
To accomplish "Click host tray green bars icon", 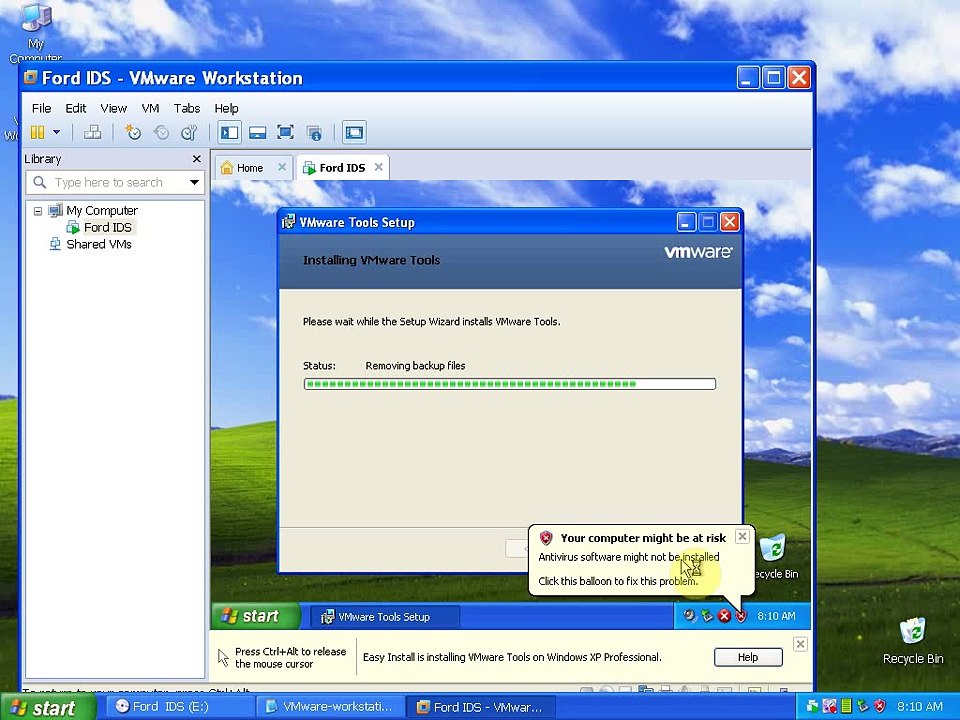I will point(846,706).
